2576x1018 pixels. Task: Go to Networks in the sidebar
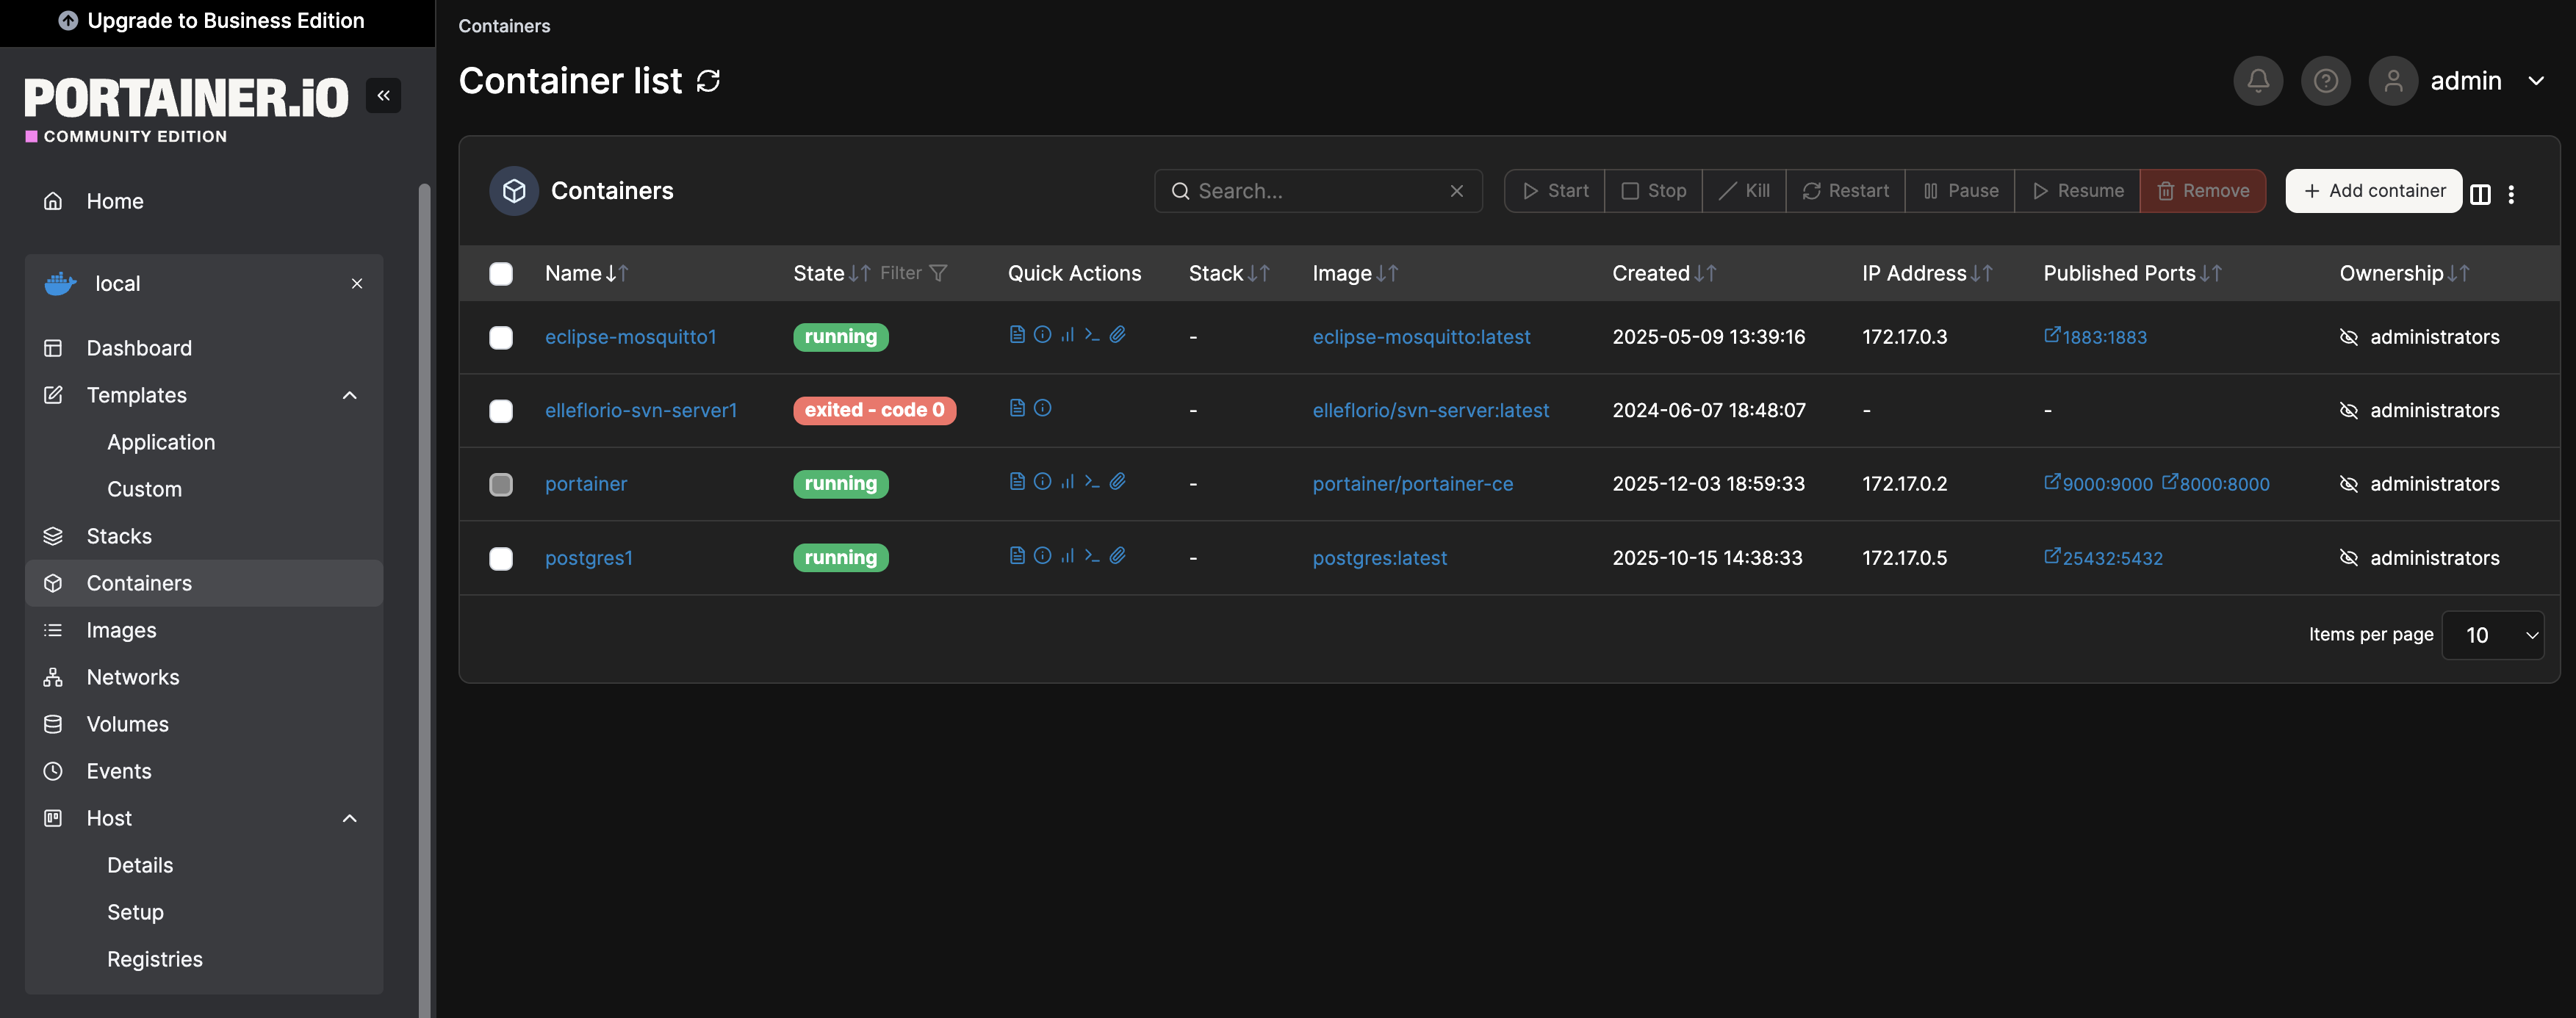click(133, 677)
